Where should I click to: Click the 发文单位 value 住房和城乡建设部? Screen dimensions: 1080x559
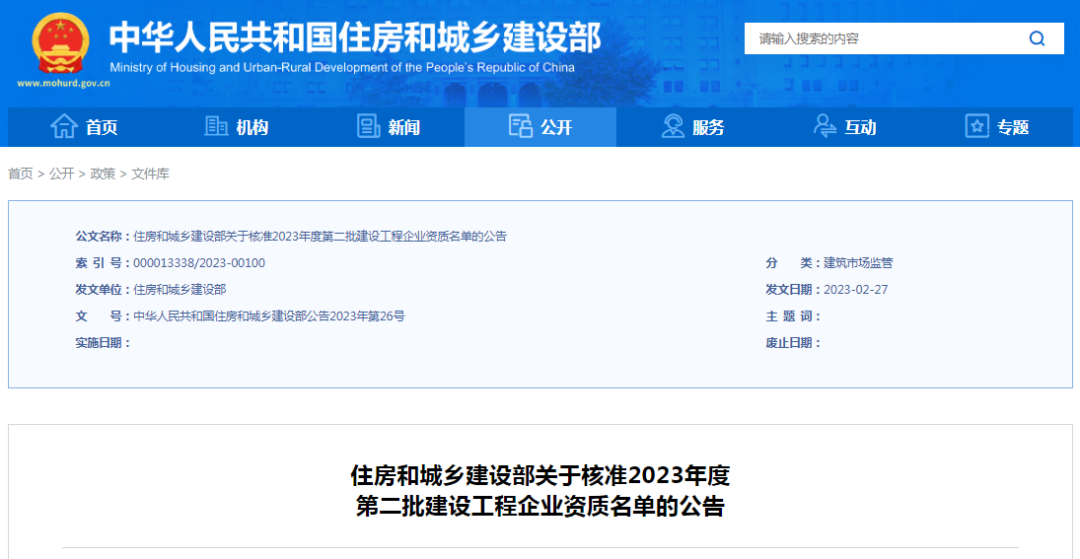pyautogui.click(x=180, y=290)
